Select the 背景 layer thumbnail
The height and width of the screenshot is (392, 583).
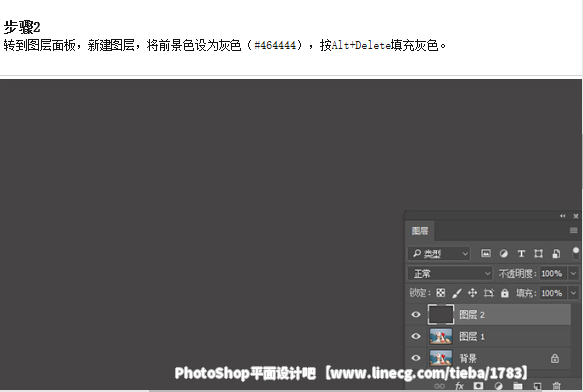pyautogui.click(x=441, y=358)
